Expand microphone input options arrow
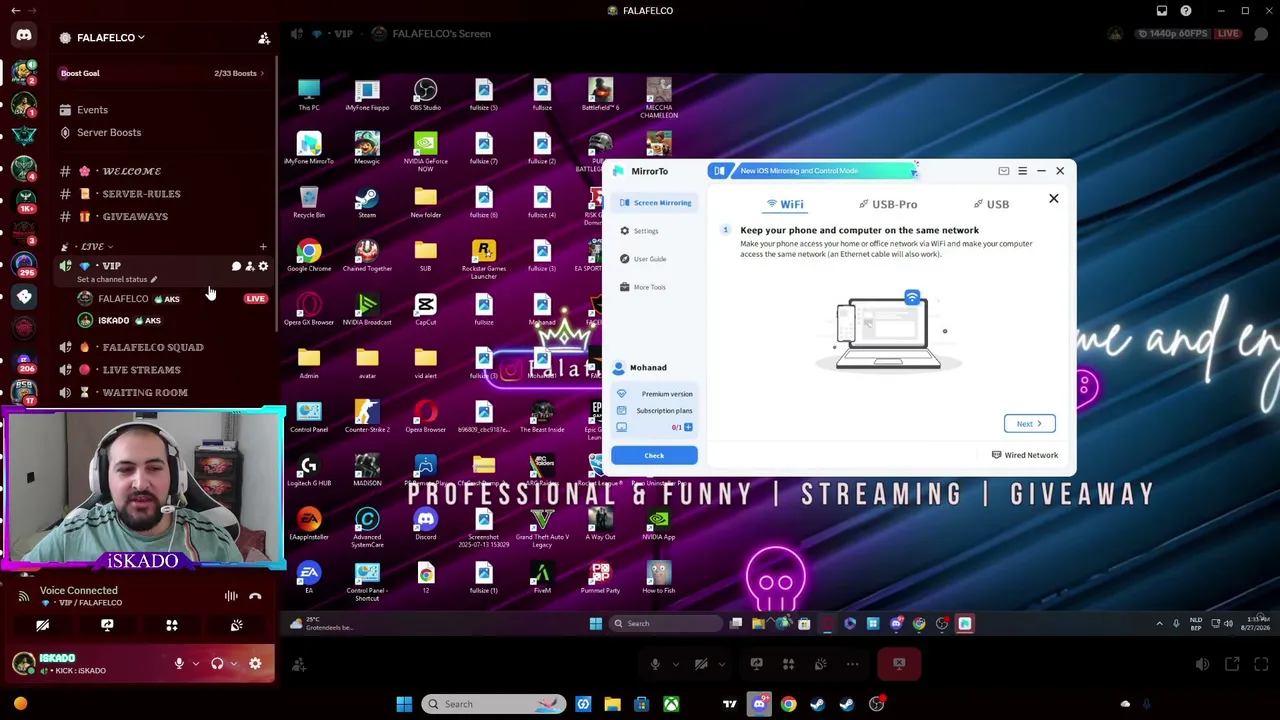Image resolution: width=1280 pixels, height=720 pixels. [195, 663]
